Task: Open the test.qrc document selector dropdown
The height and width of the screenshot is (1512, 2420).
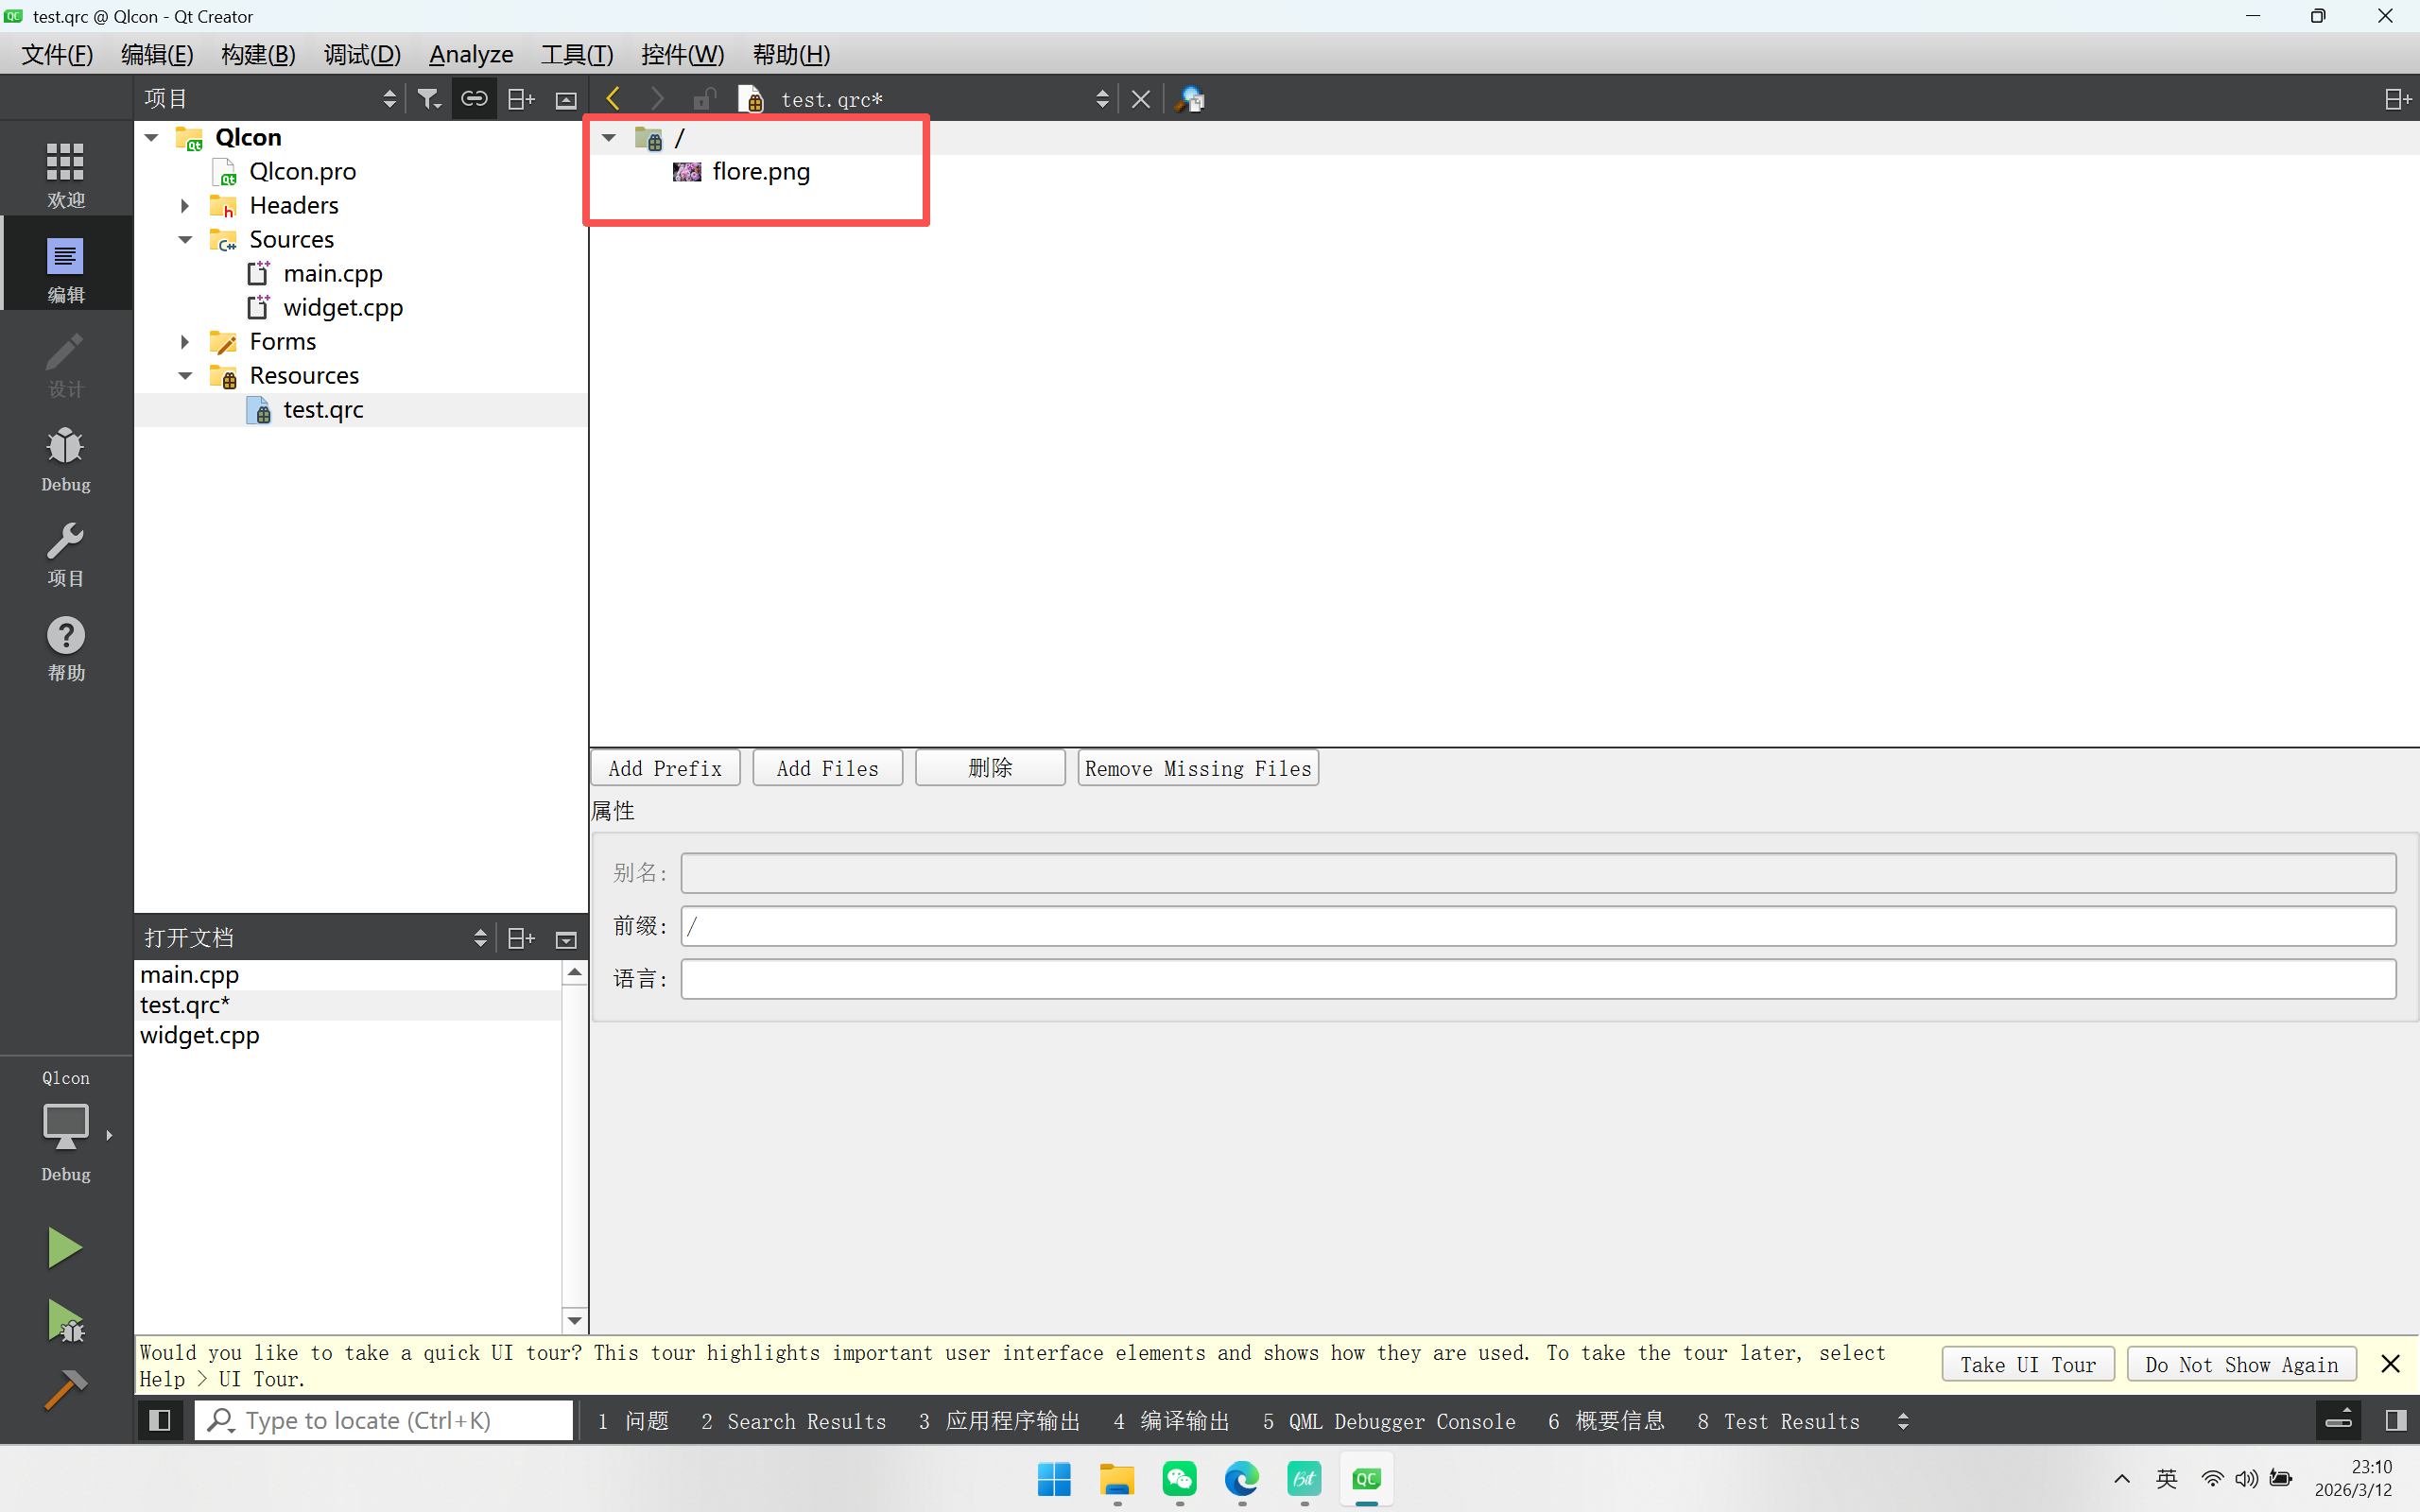Action: pyautogui.click(x=1101, y=99)
